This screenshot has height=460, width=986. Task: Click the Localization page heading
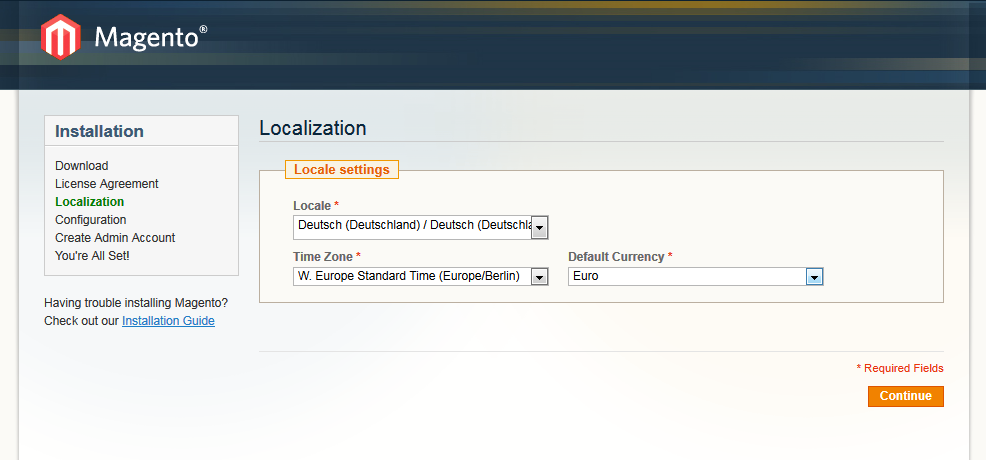coord(313,128)
